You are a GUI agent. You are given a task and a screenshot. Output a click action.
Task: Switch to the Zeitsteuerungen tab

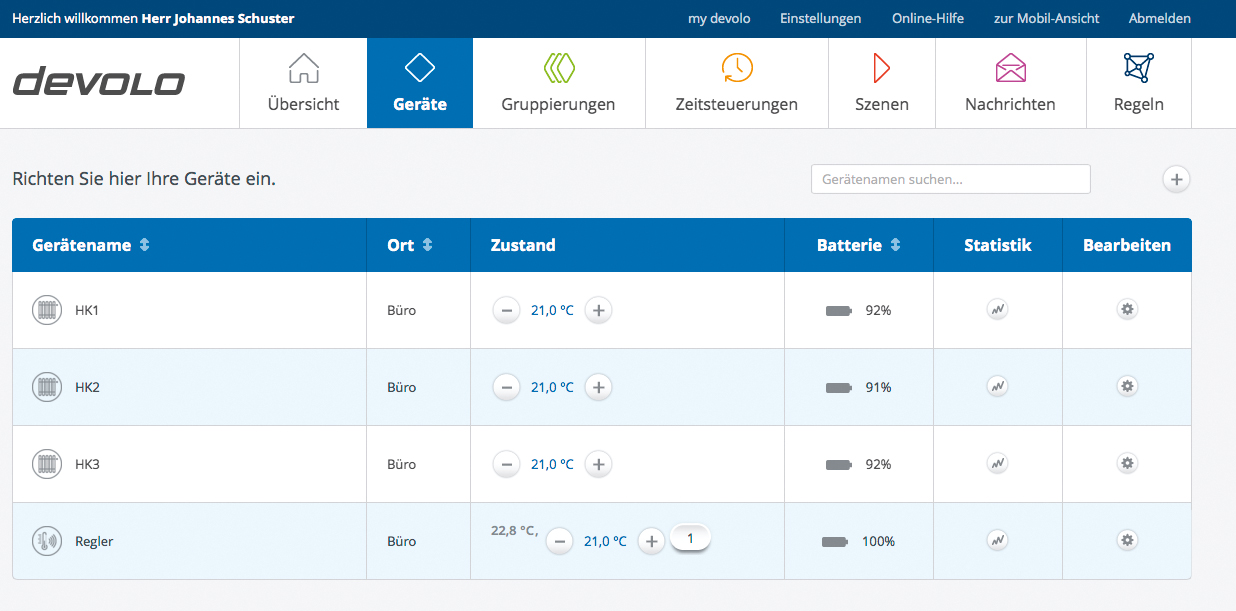tap(736, 83)
